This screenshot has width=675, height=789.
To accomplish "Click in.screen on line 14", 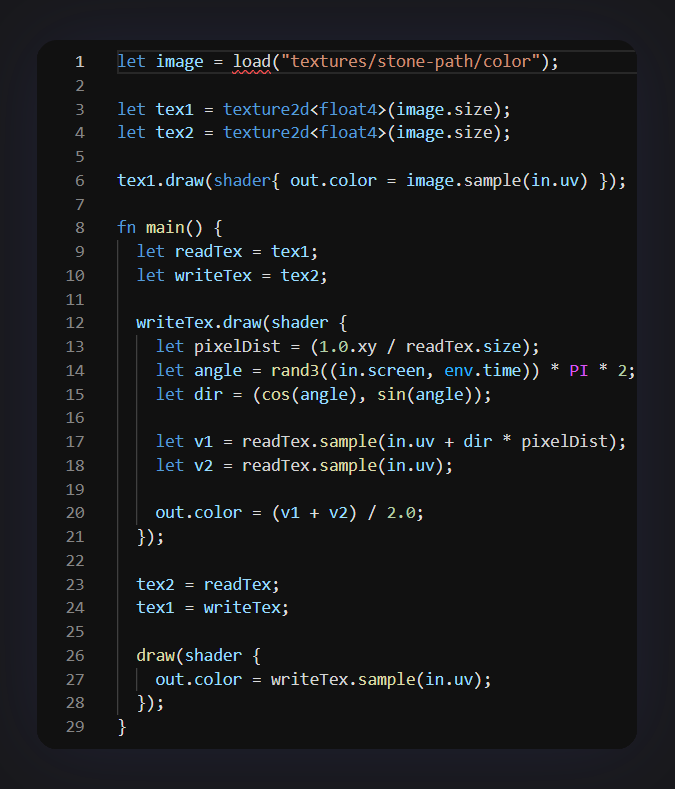I will [x=381, y=371].
